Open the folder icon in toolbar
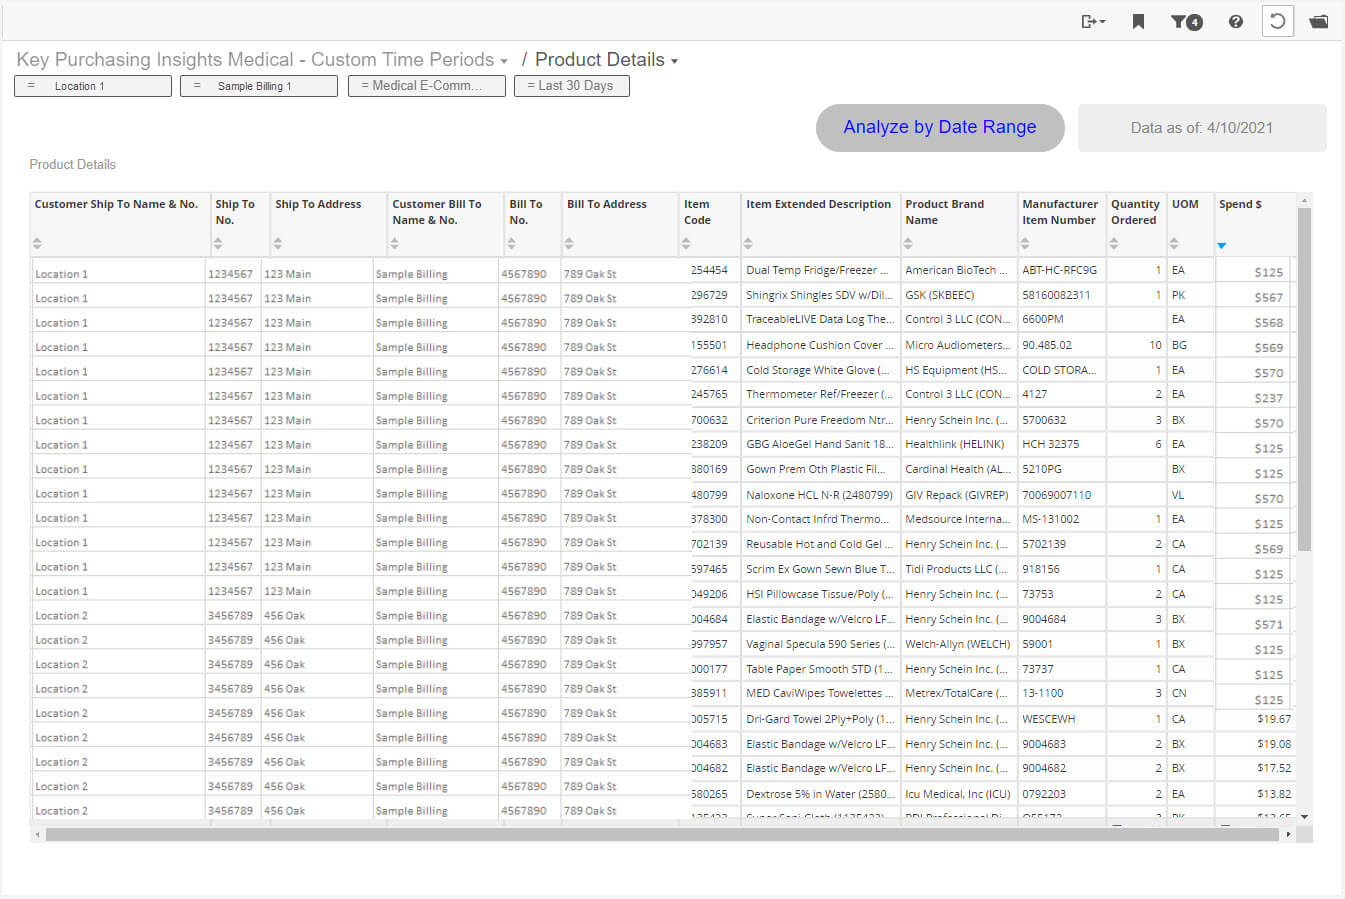This screenshot has height=899, width=1345. 1319,21
